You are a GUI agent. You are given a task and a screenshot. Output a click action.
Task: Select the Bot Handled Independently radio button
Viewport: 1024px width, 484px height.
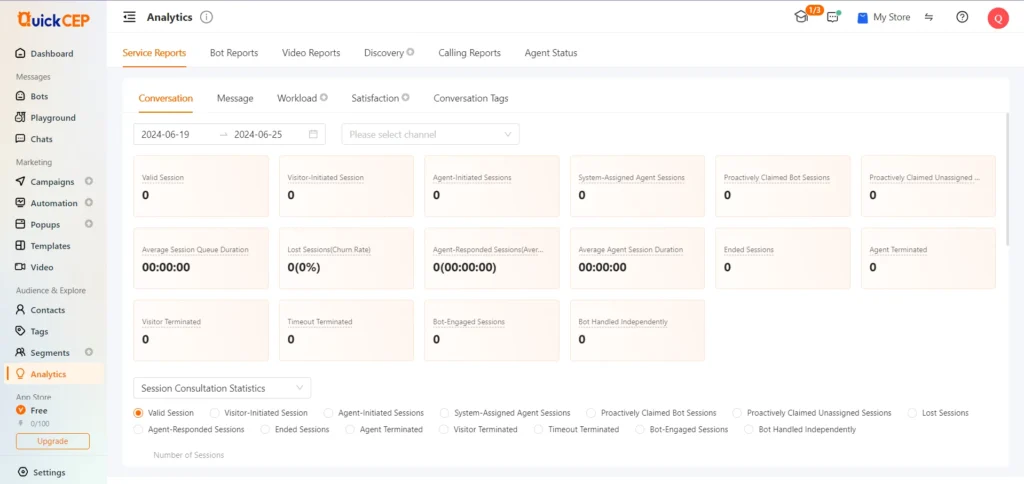point(748,429)
